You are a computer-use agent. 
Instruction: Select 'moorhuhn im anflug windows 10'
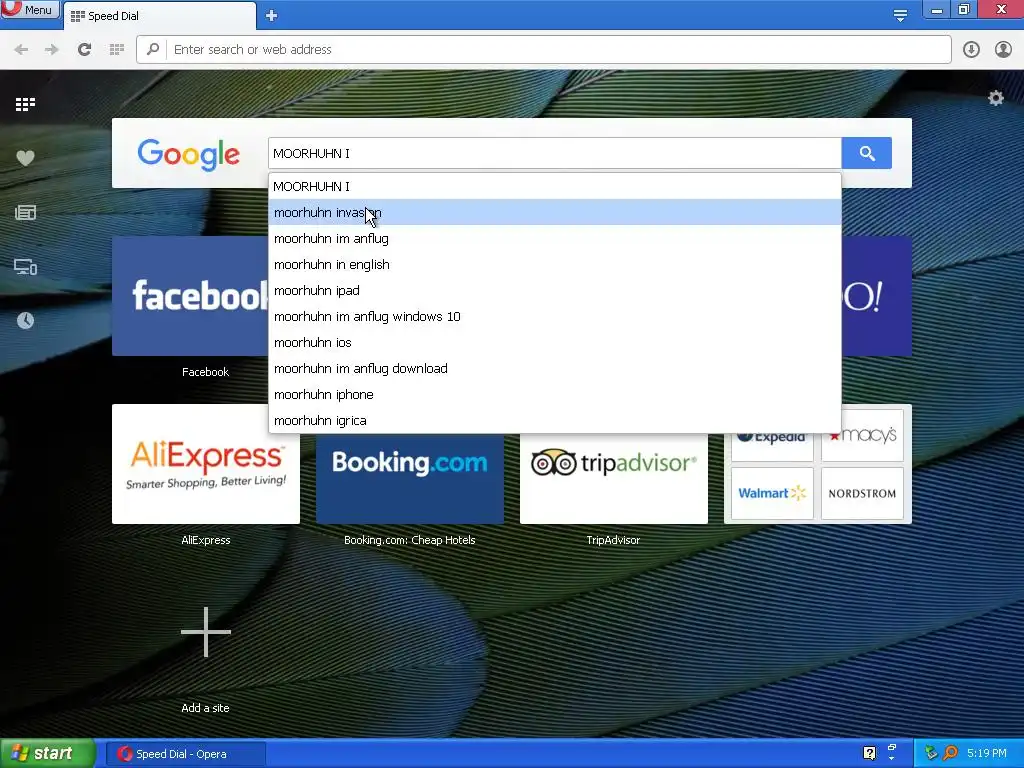tap(554, 317)
